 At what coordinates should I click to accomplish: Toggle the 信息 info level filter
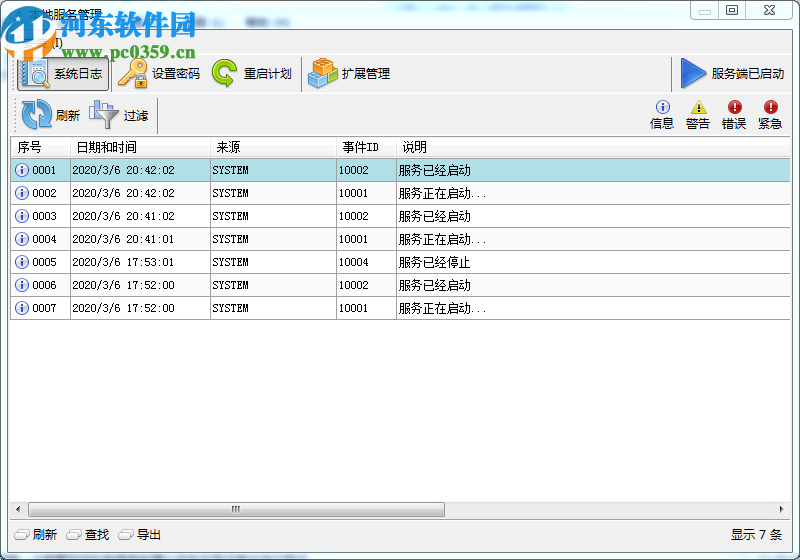662,115
